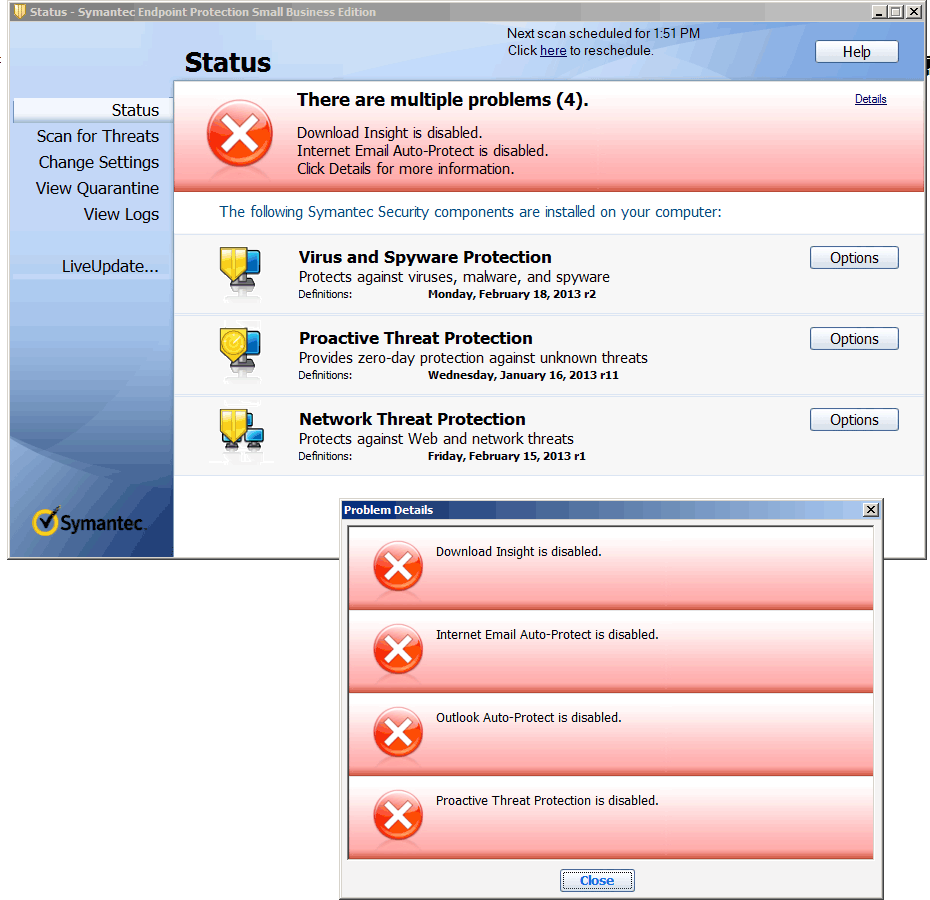This screenshot has width=930, height=900.
Task: Open Scan for Threats in the sidebar
Action: coord(98,136)
